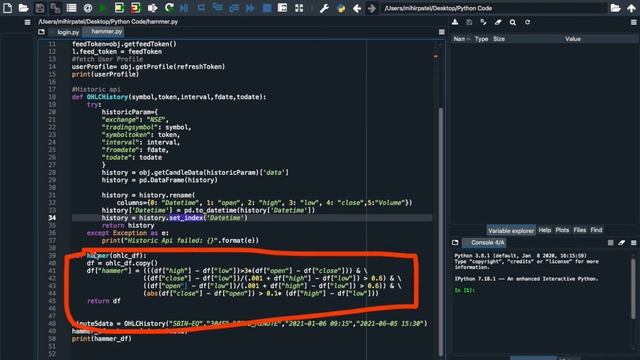
Task: Browse tabs in the console pane
Action: pyautogui.click(x=455, y=242)
